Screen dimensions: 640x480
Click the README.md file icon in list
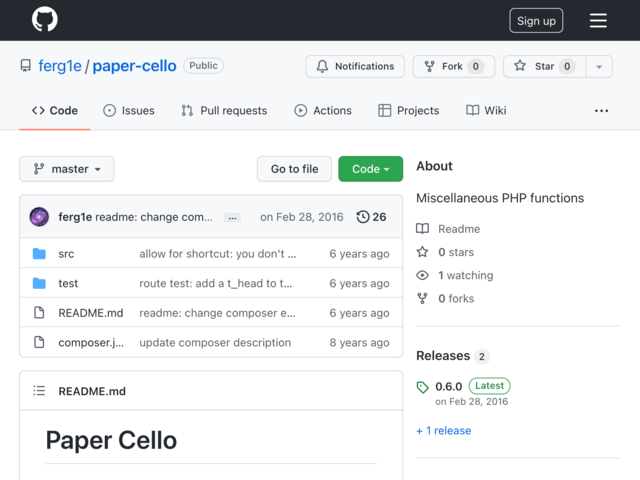tap(39, 313)
